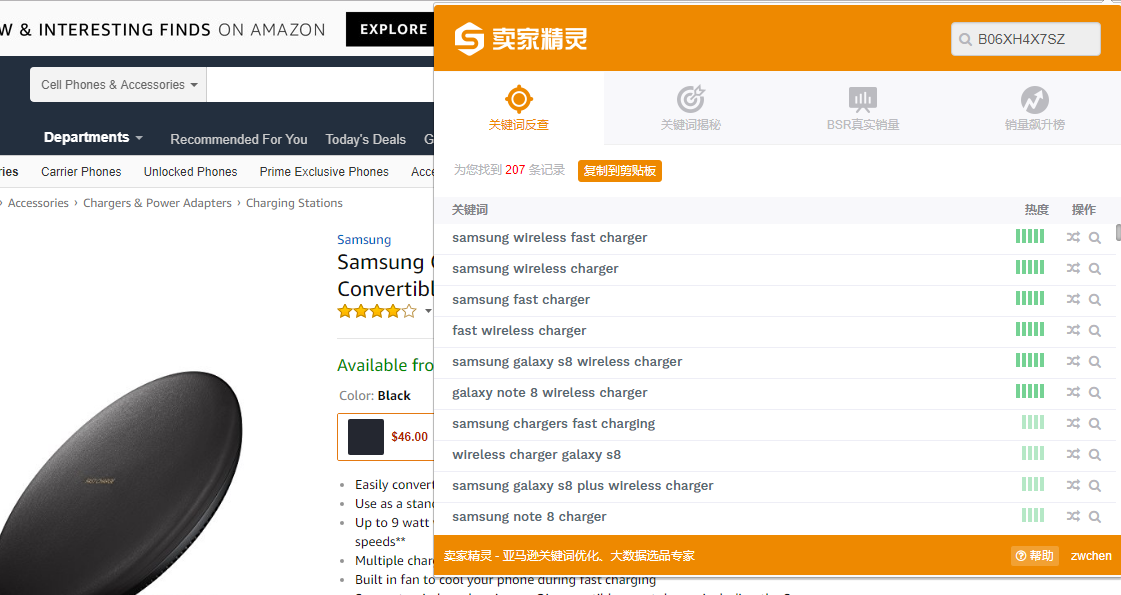Expand the Cell Phones & Accessories search dropdown
1121x595 pixels.
(x=118, y=85)
